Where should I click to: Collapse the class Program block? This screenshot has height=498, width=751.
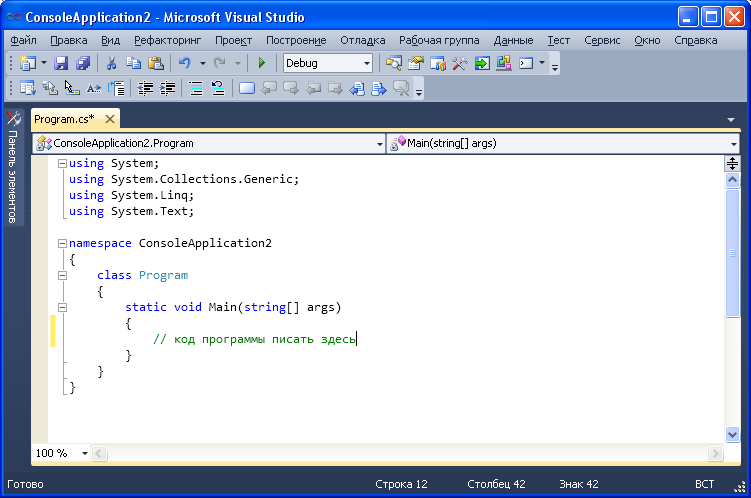point(62,275)
